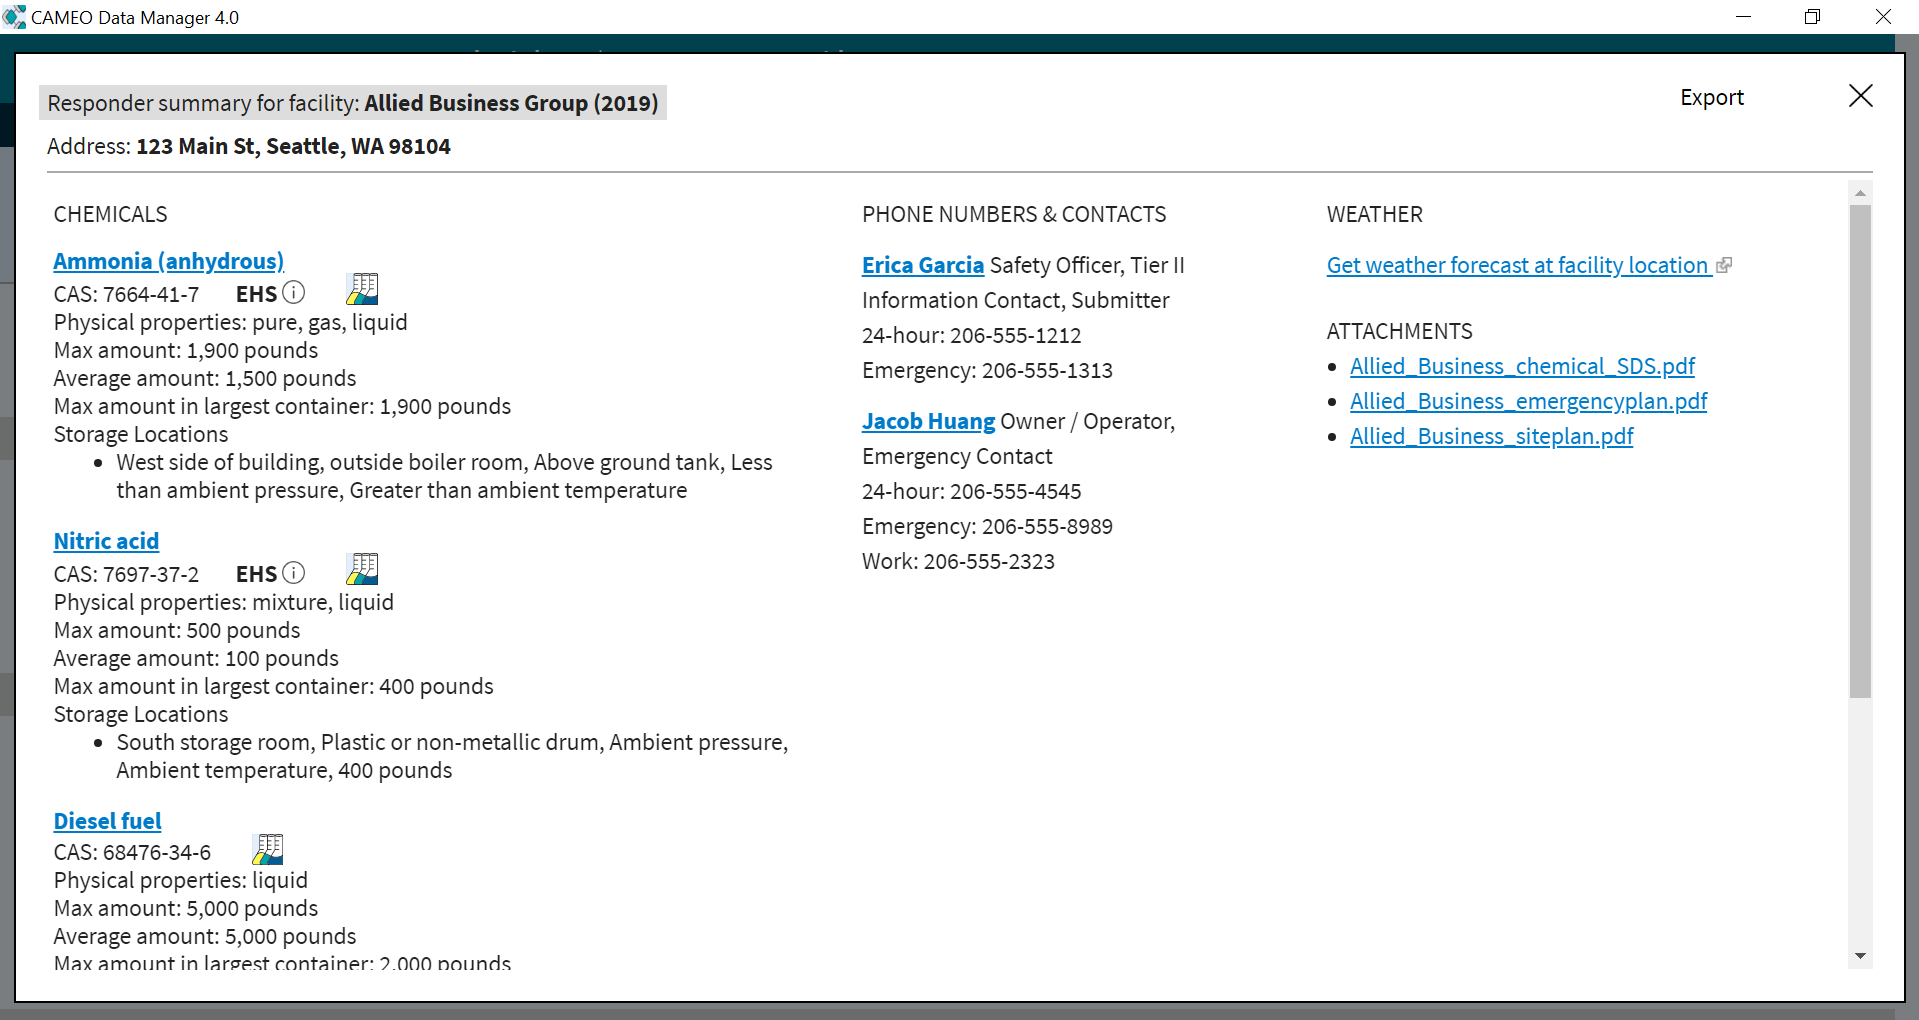Close the CAMEO Data Manager window
This screenshot has width=1919, height=1020.
tap(1883, 17)
